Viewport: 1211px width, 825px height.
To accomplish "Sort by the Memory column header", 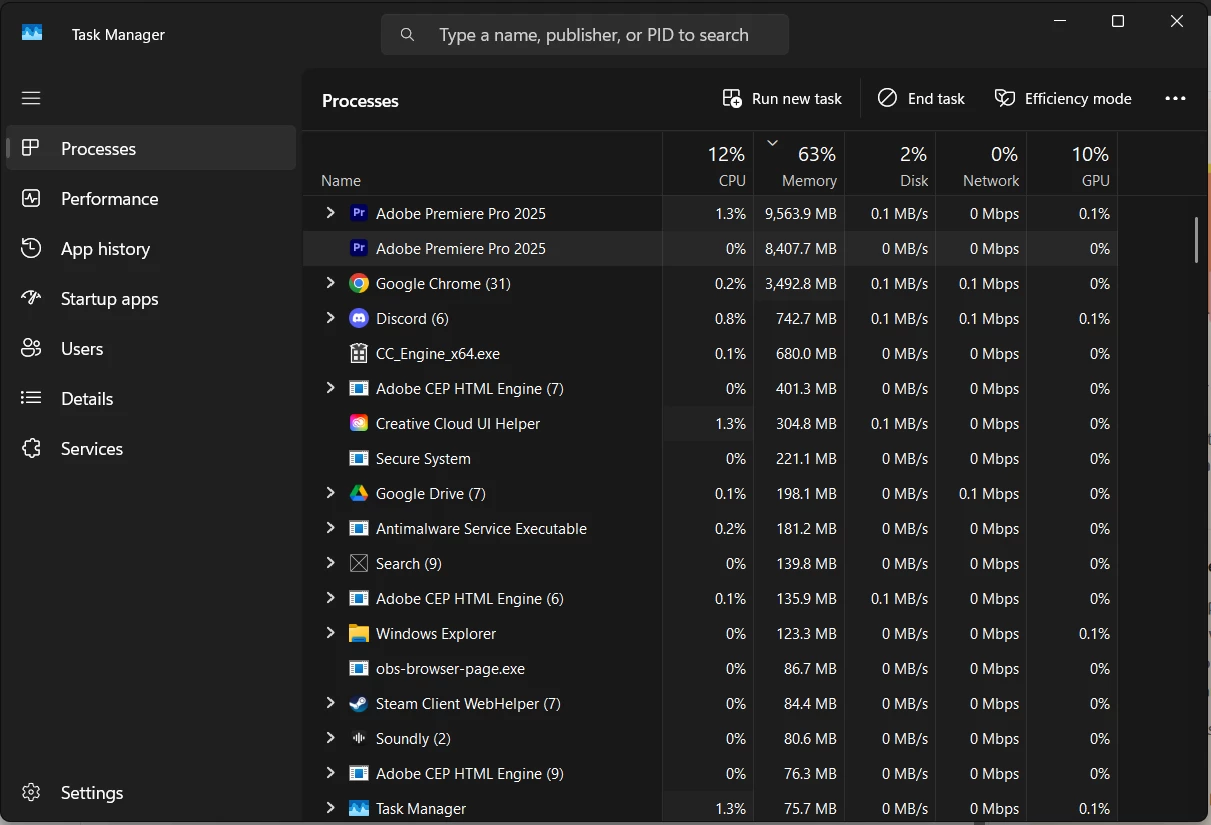I will (x=799, y=165).
